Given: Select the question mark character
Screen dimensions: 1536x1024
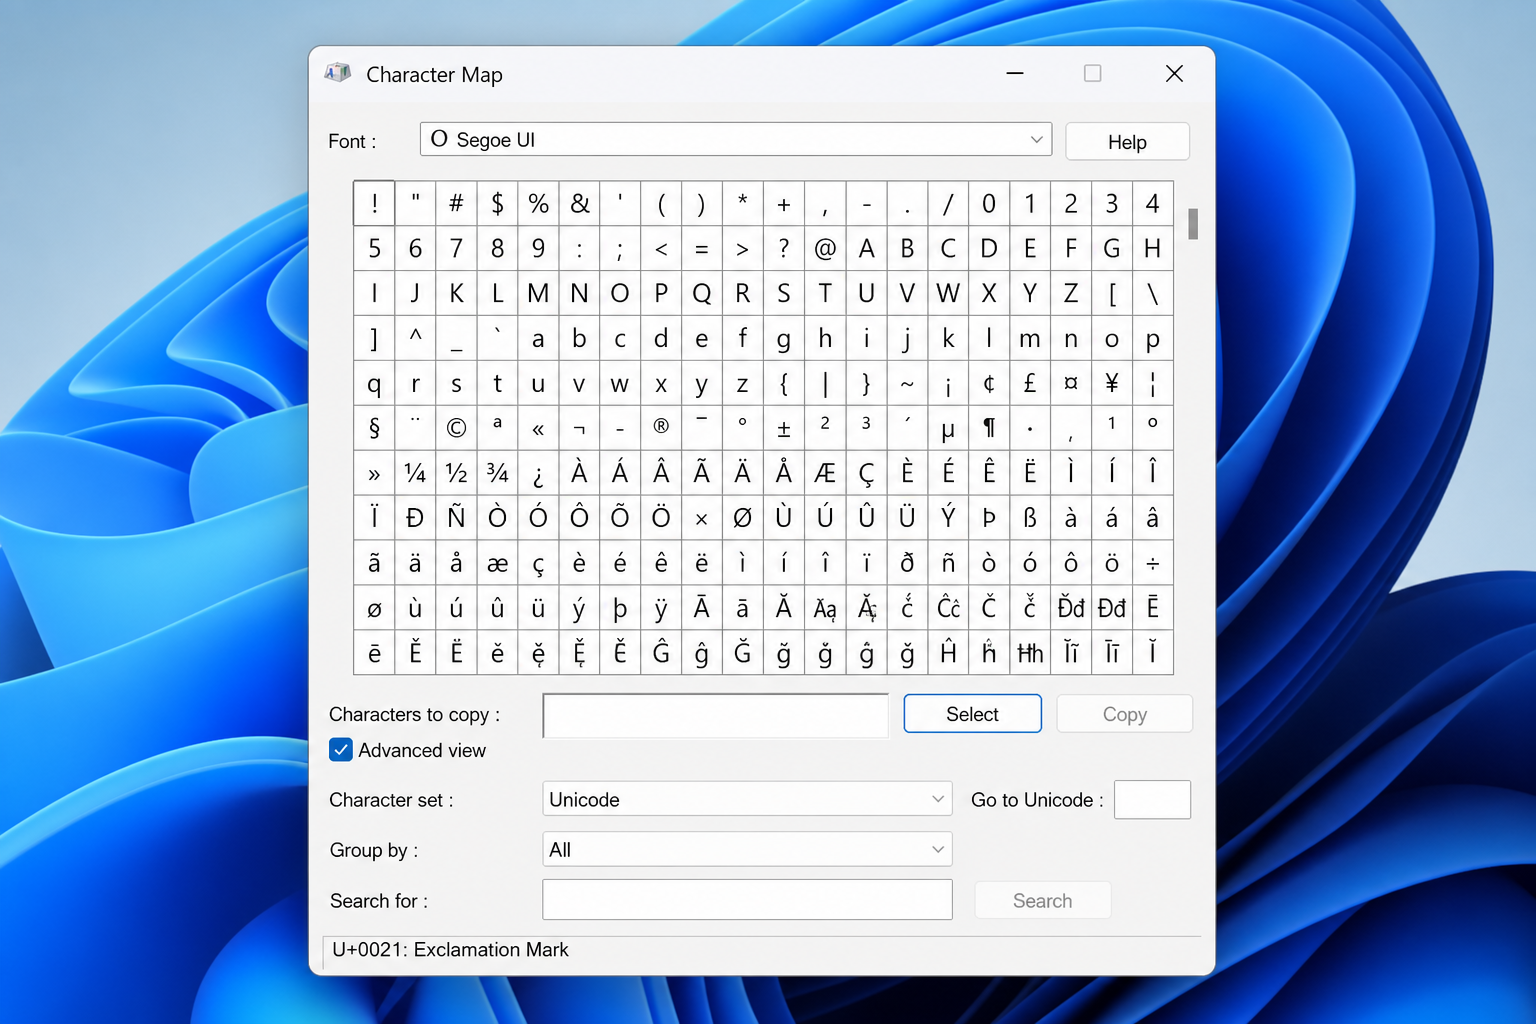Looking at the screenshot, I should (x=784, y=249).
